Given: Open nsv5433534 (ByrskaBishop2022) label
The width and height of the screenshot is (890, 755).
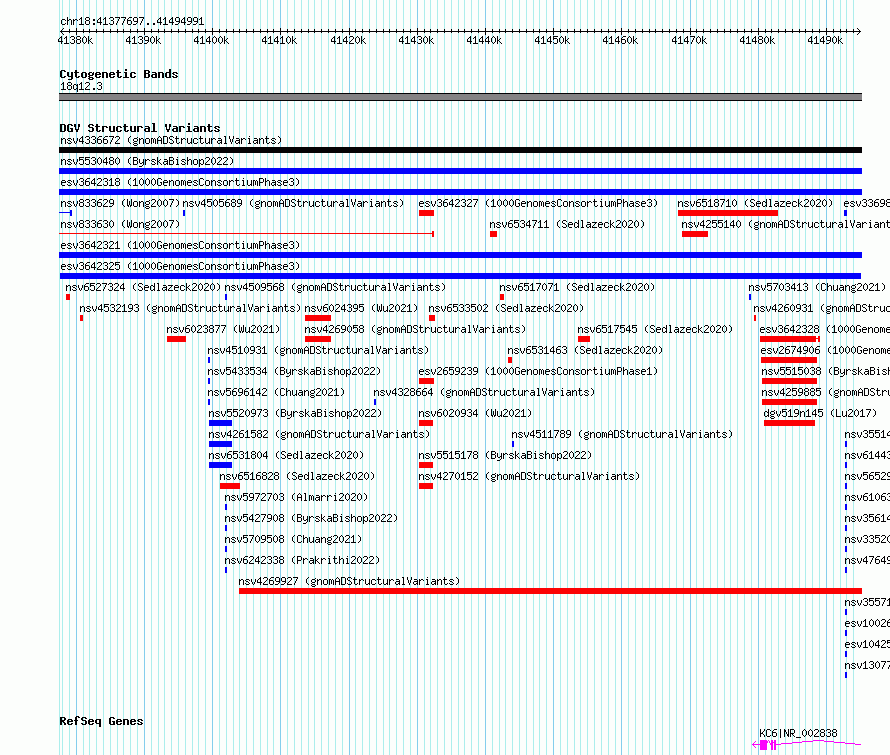Looking at the screenshot, I should 294,371.
